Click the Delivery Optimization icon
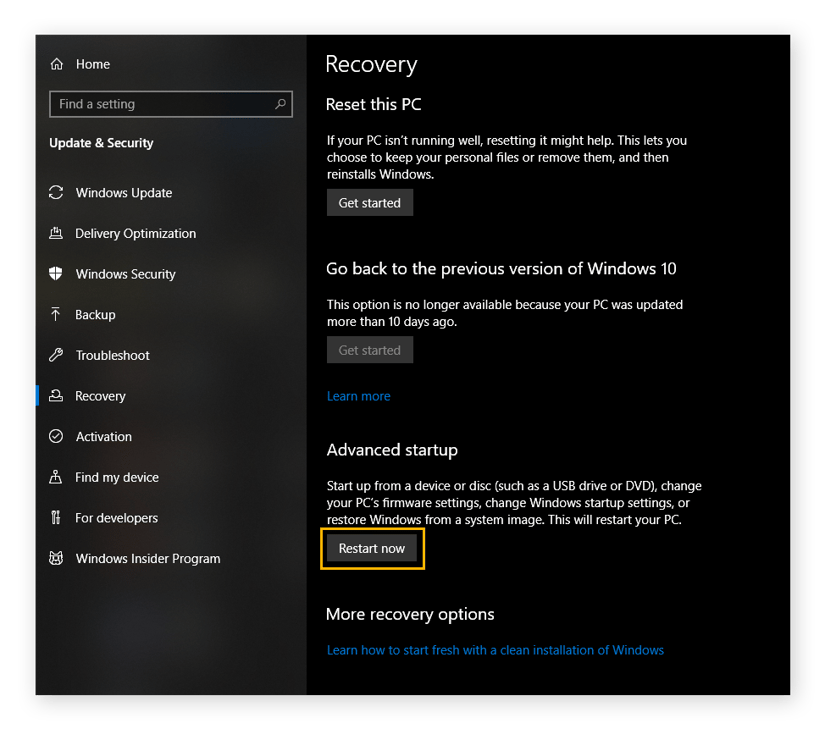 click(56, 233)
